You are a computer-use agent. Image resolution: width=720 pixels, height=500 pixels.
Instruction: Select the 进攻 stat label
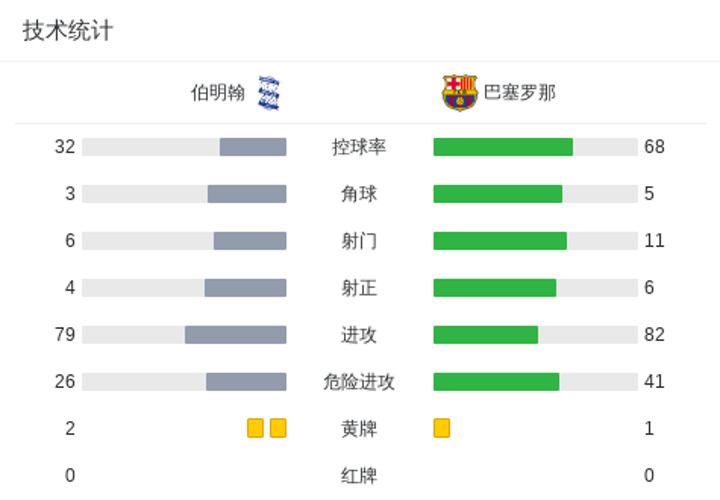point(359,335)
